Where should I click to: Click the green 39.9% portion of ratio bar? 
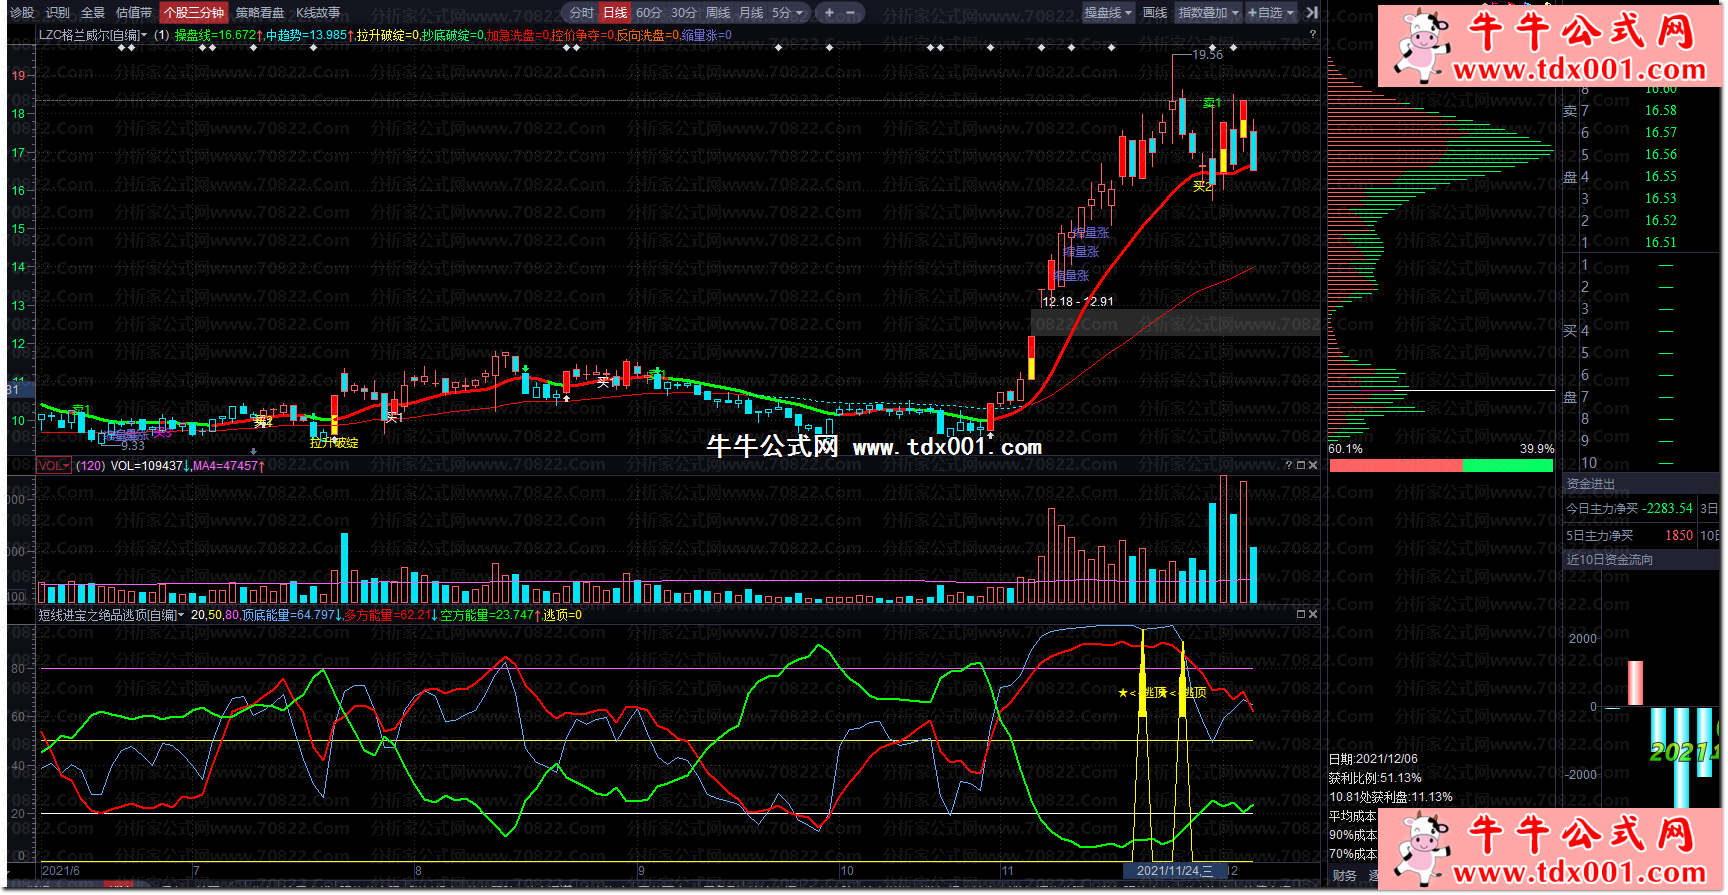click(1508, 466)
